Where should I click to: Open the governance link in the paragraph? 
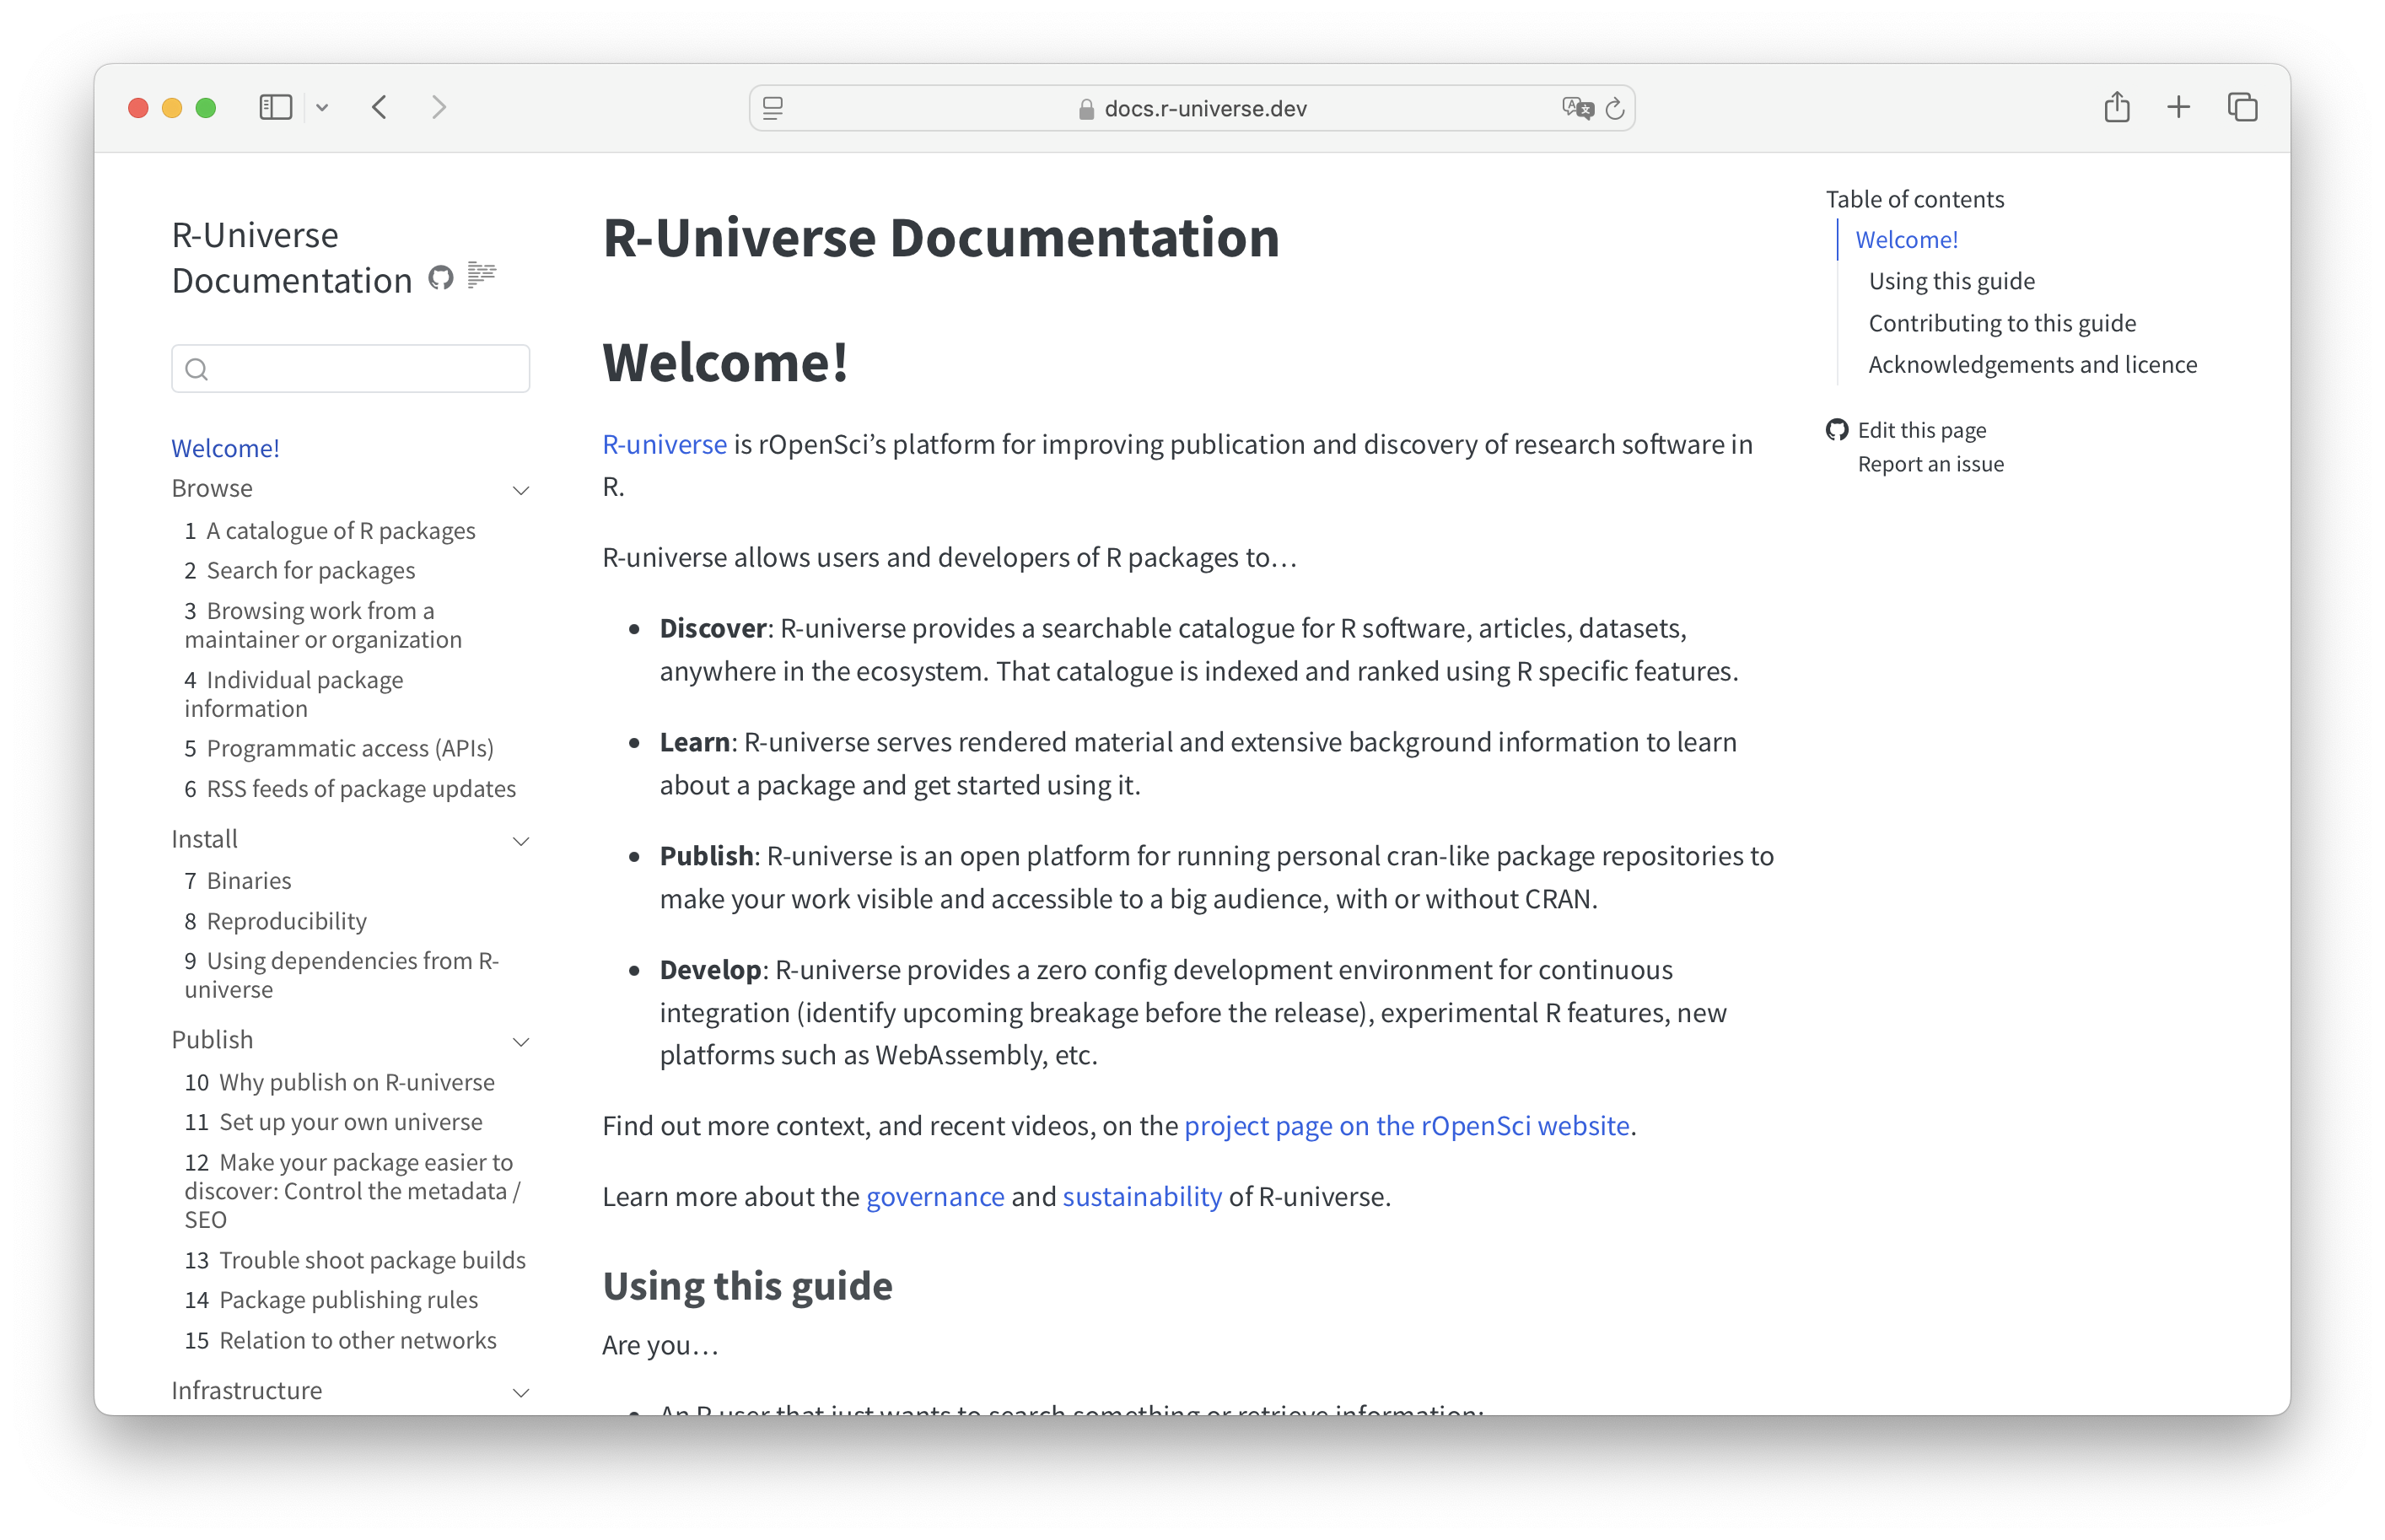click(935, 1196)
